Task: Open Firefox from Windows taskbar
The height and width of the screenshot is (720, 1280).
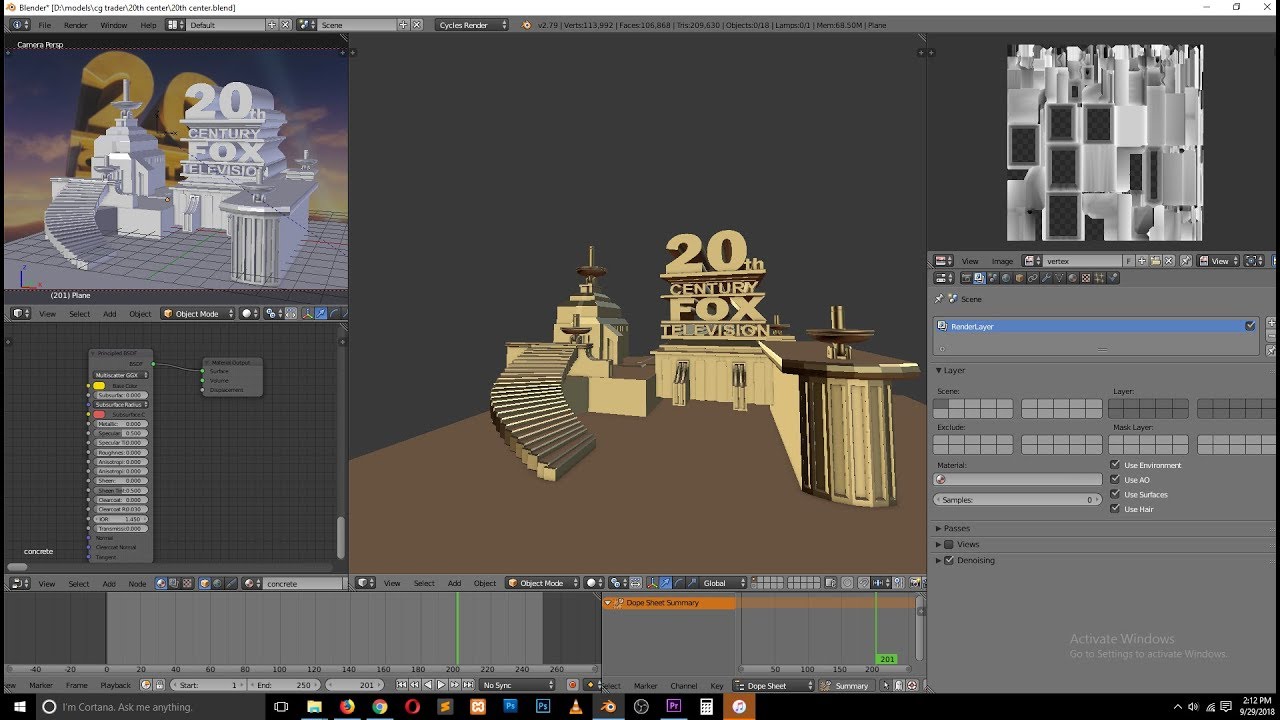Action: click(347, 706)
